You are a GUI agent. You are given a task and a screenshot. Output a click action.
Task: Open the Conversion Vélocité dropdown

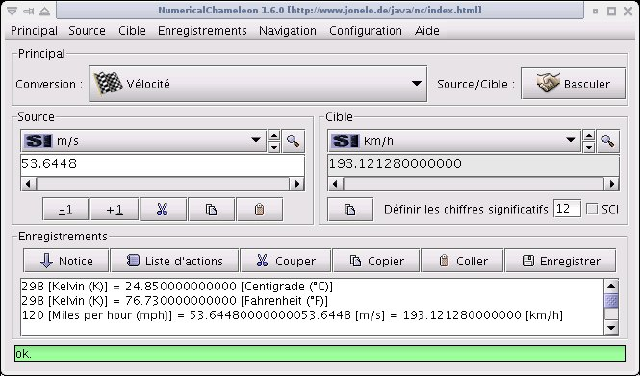pyautogui.click(x=258, y=84)
